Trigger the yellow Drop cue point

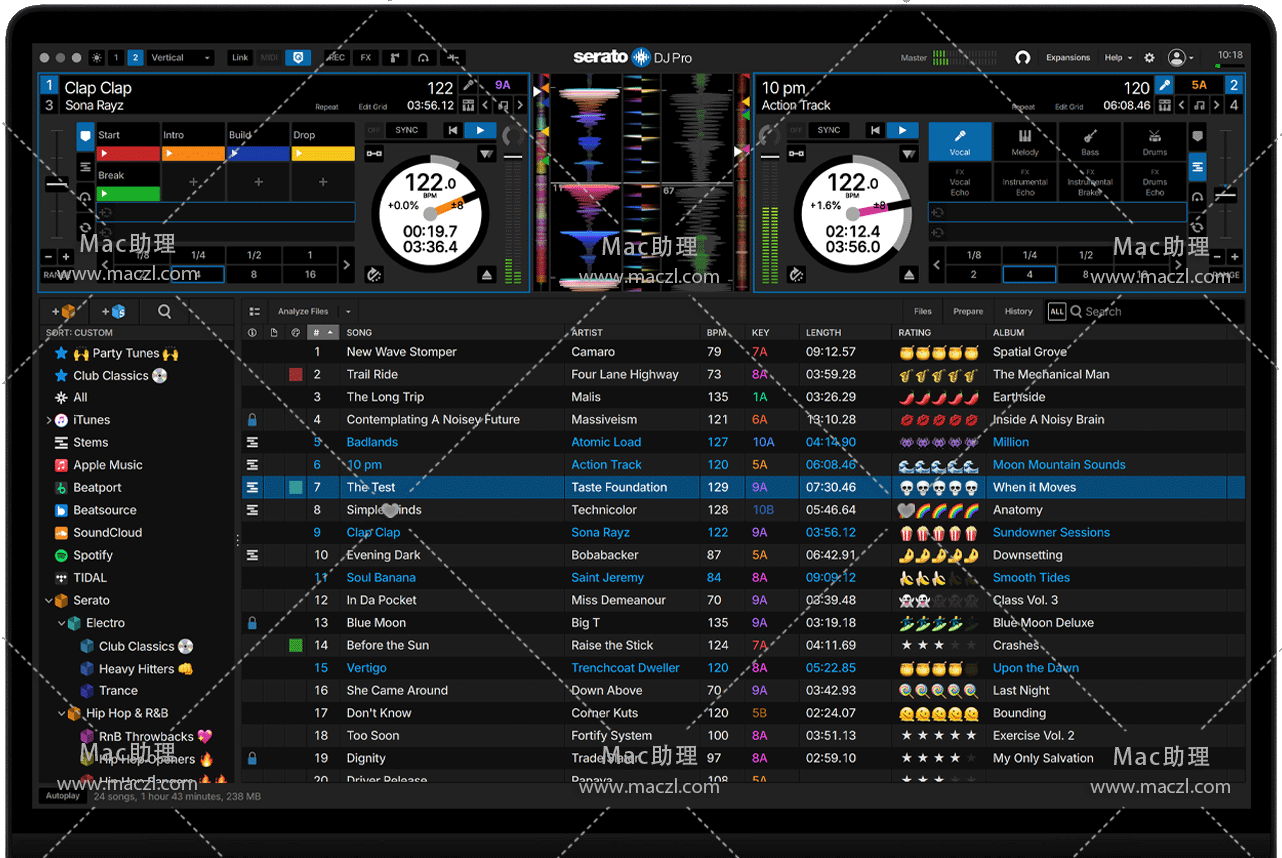pyautogui.click(x=323, y=154)
